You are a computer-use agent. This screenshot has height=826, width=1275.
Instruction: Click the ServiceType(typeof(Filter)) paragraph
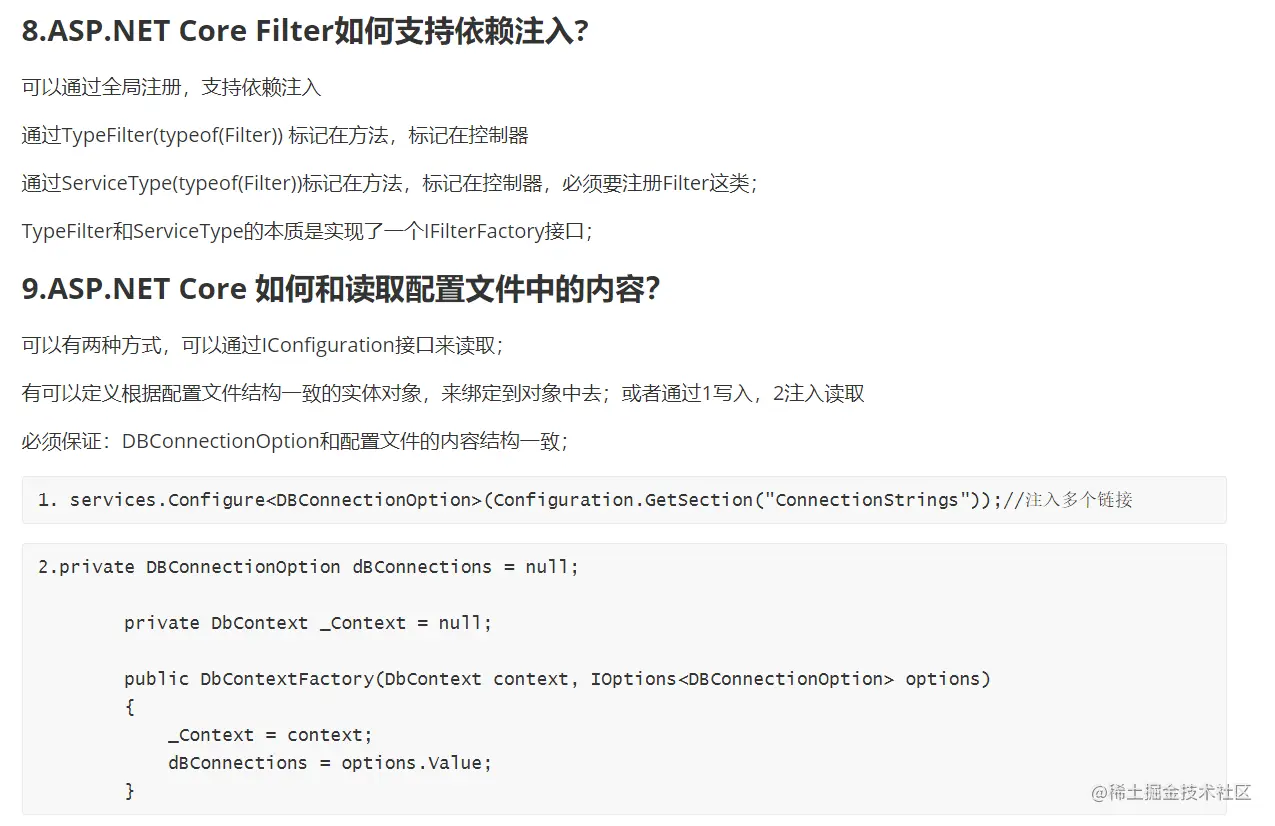(x=390, y=183)
